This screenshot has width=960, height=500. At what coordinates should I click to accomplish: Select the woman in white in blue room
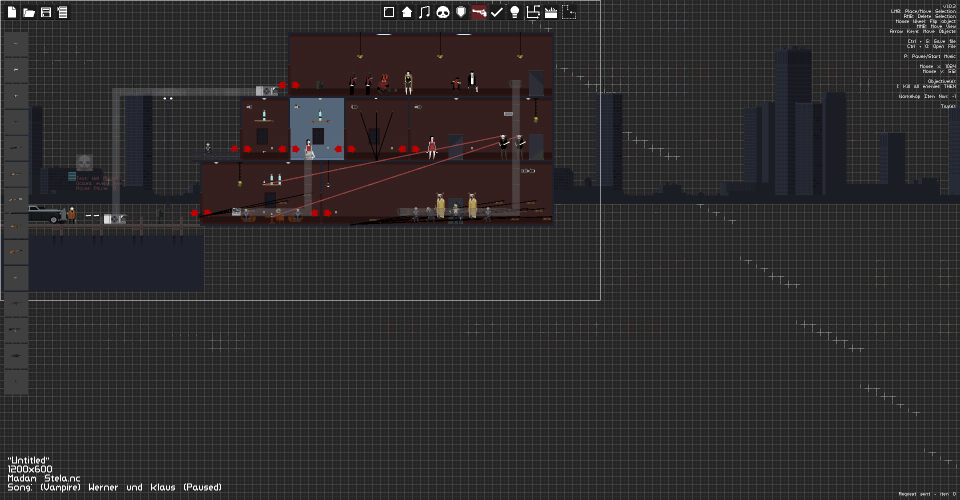[309, 149]
